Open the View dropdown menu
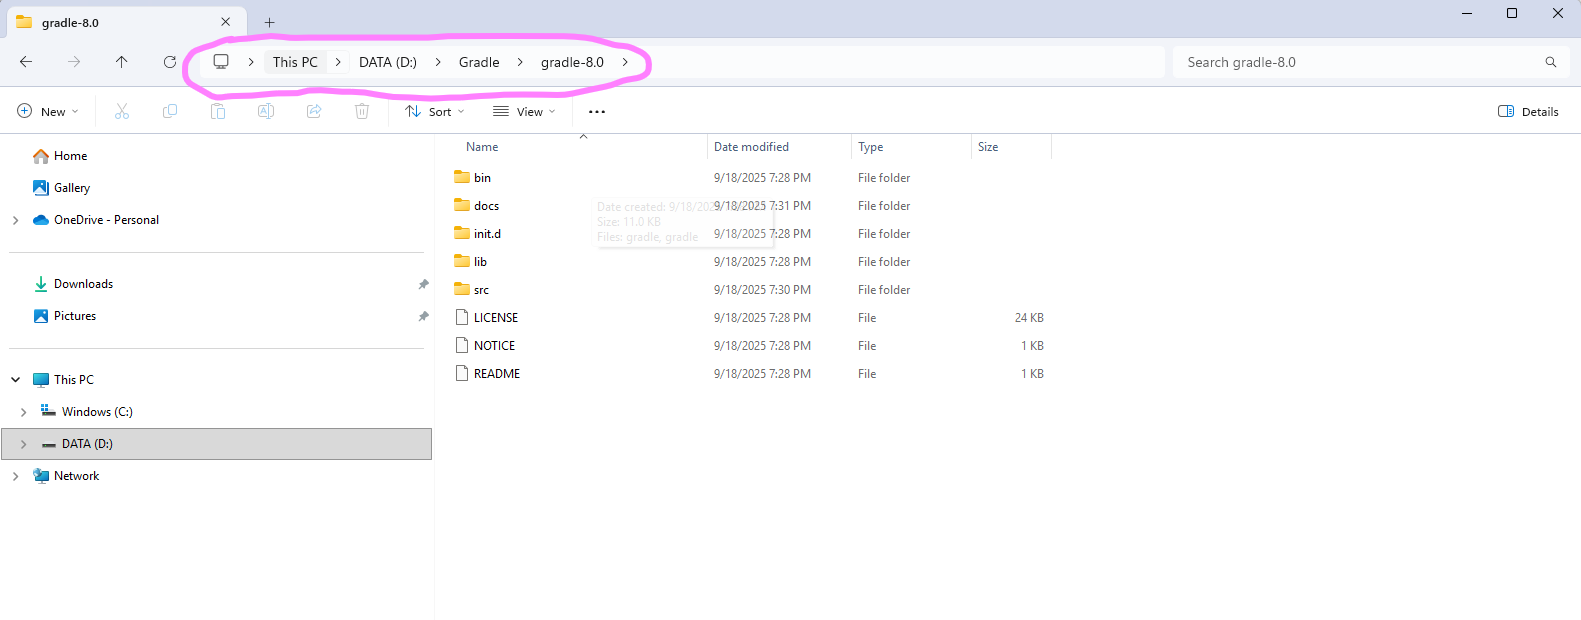Screen dimensions: 1581x620 coord(525,112)
